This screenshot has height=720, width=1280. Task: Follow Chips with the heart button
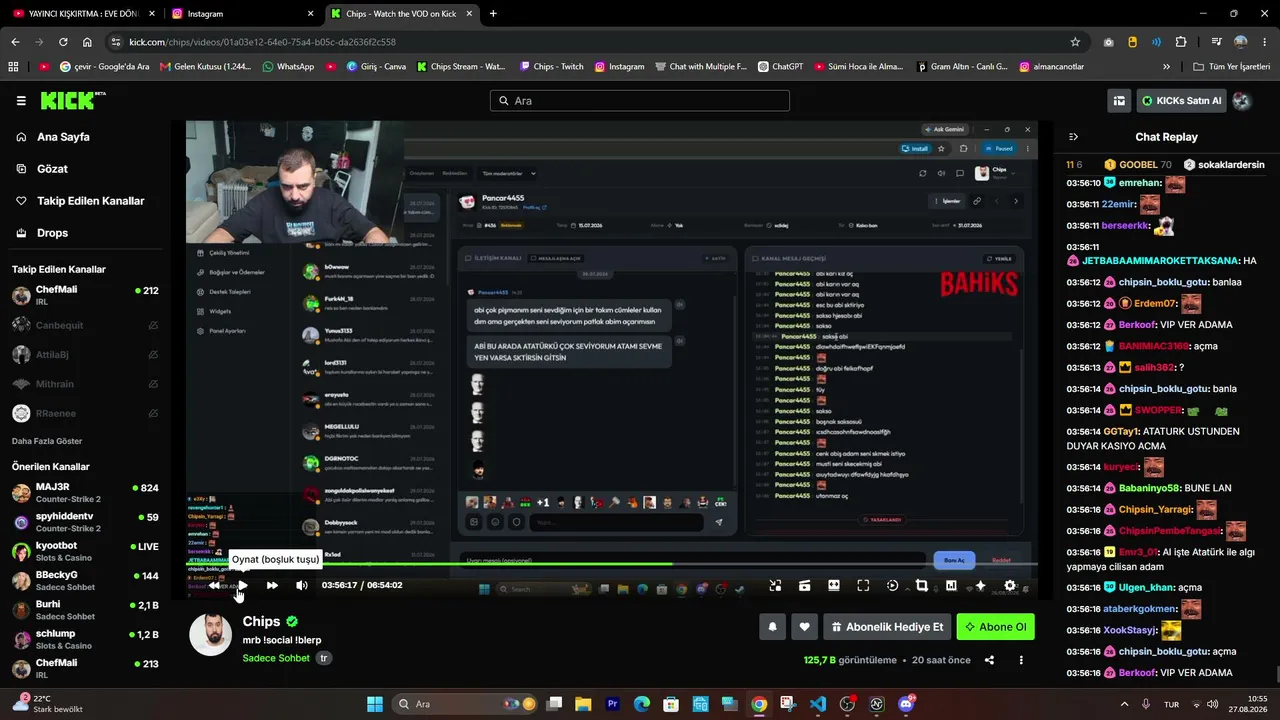pos(804,627)
